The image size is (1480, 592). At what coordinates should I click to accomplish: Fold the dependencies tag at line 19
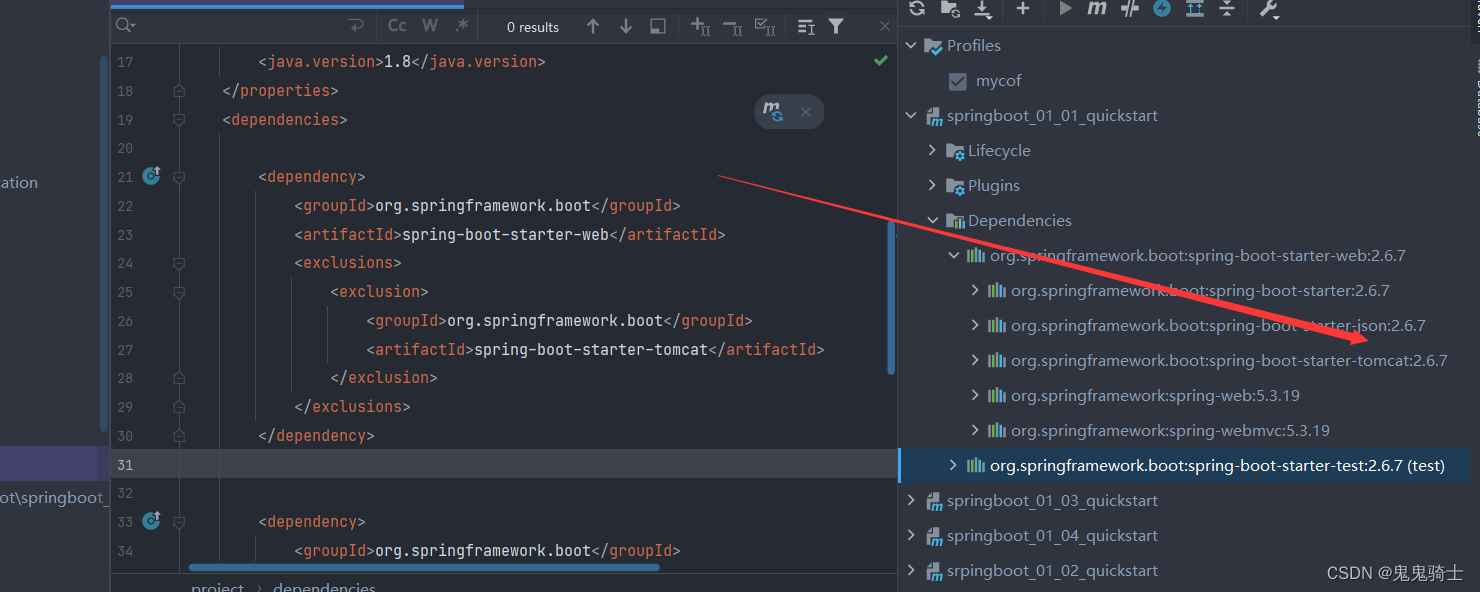pyautogui.click(x=179, y=119)
